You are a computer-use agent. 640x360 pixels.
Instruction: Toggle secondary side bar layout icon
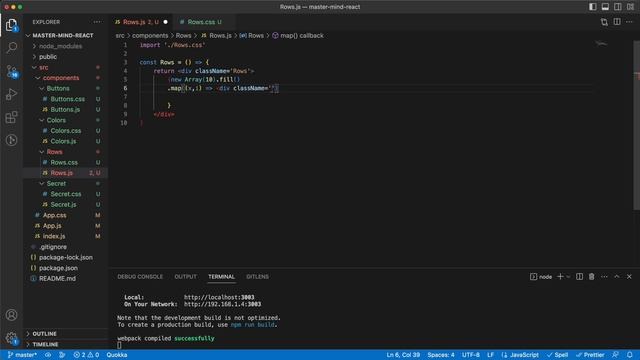(618, 7)
